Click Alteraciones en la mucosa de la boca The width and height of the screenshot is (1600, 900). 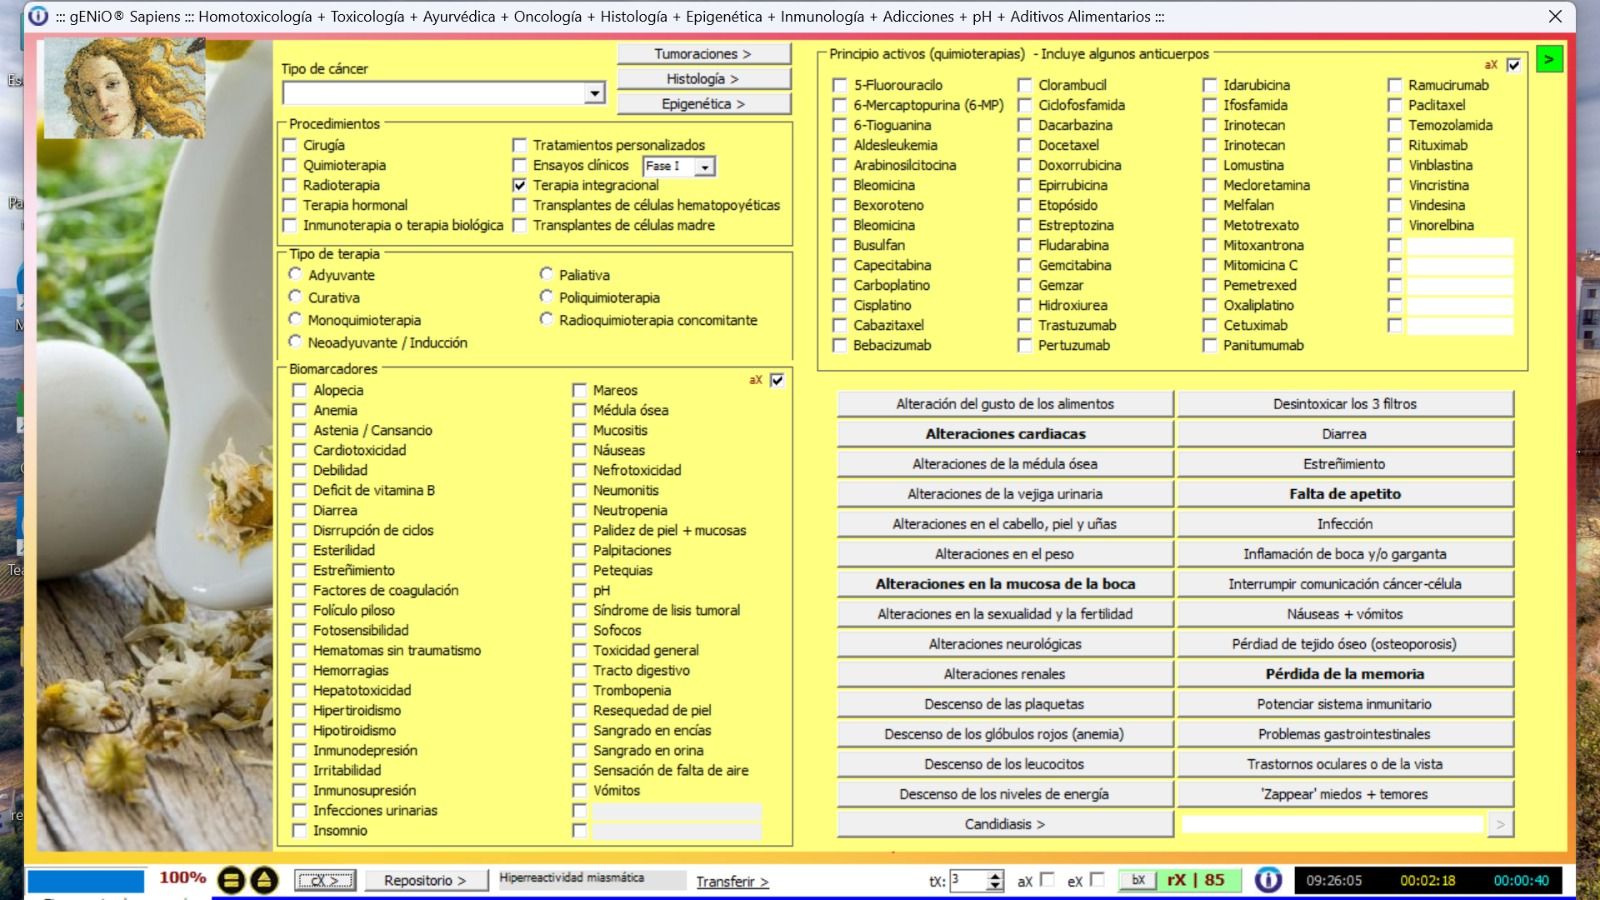(x=1005, y=584)
